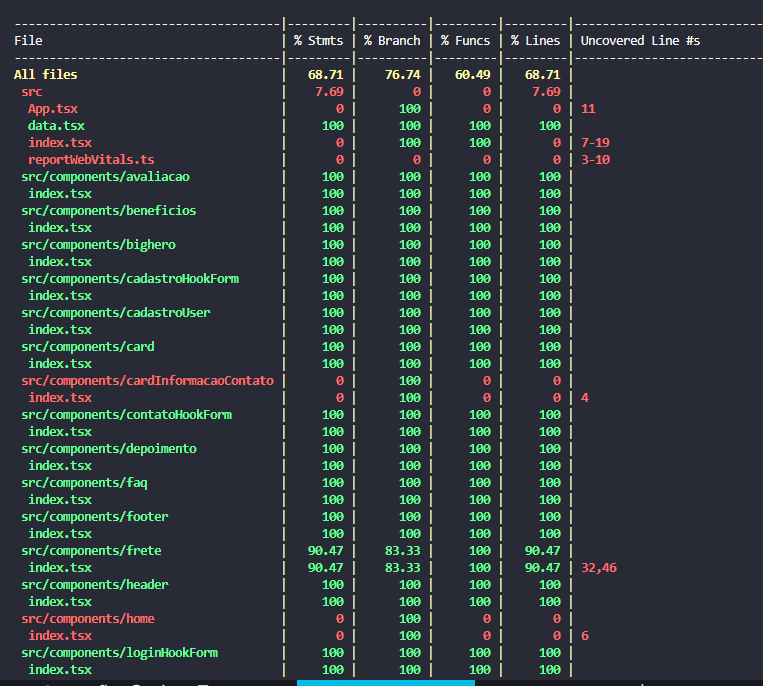Screen dimensions: 763x686
Task: Select the src/components/card folder row
Action: click(x=88, y=347)
